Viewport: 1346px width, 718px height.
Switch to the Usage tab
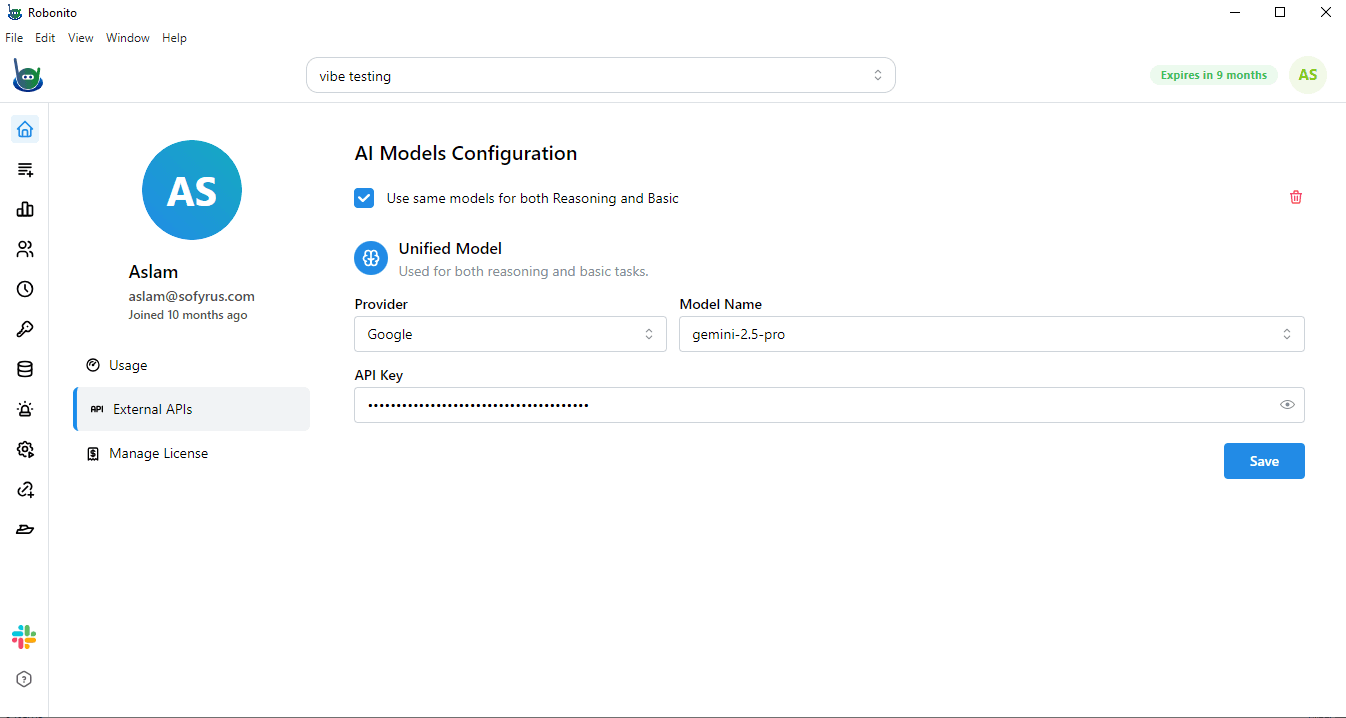[x=127, y=365]
